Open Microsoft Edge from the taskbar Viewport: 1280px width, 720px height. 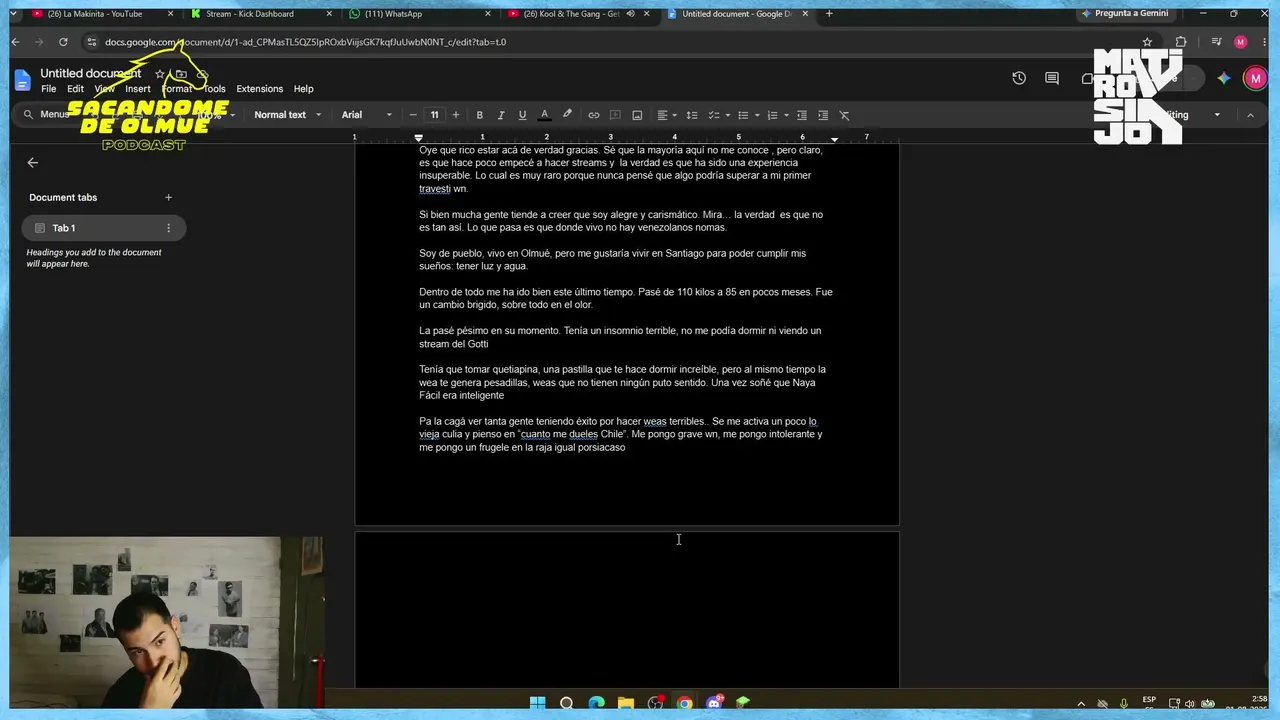(x=596, y=703)
